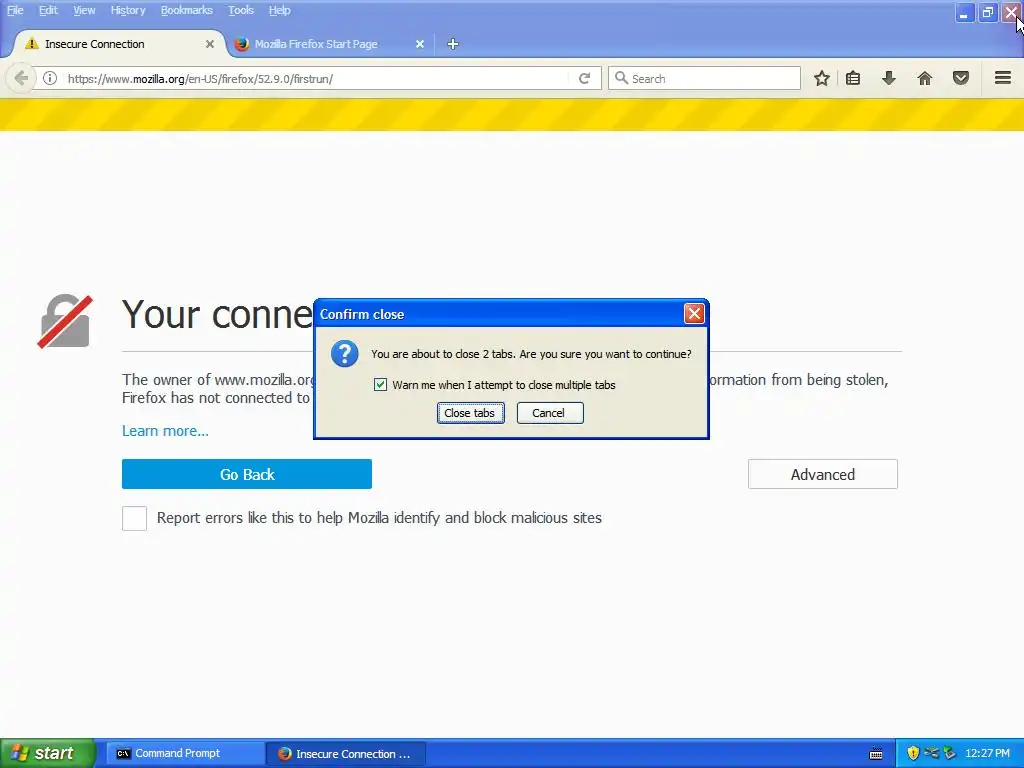The image size is (1024, 768).
Task: Uncheck Warn me when closing multiple tabs
Action: pyautogui.click(x=380, y=385)
